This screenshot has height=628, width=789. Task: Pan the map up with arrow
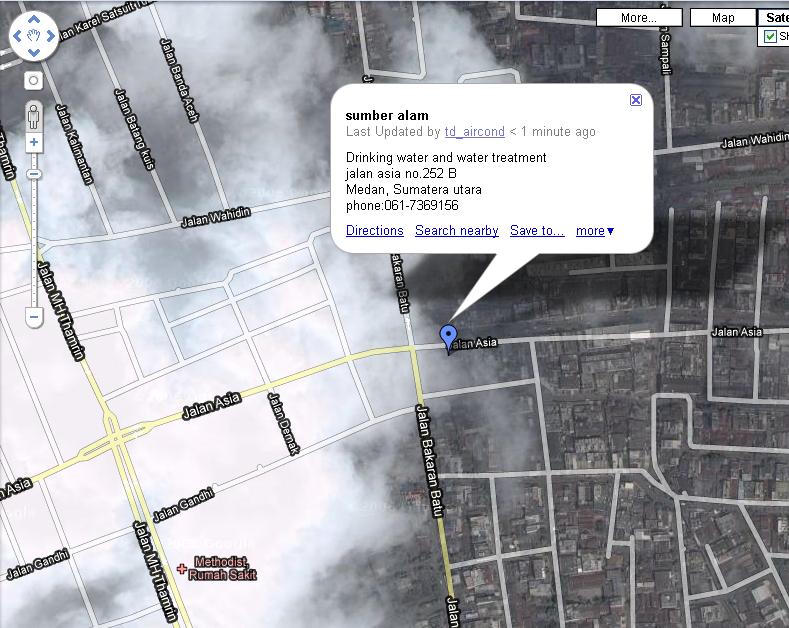(x=34, y=20)
